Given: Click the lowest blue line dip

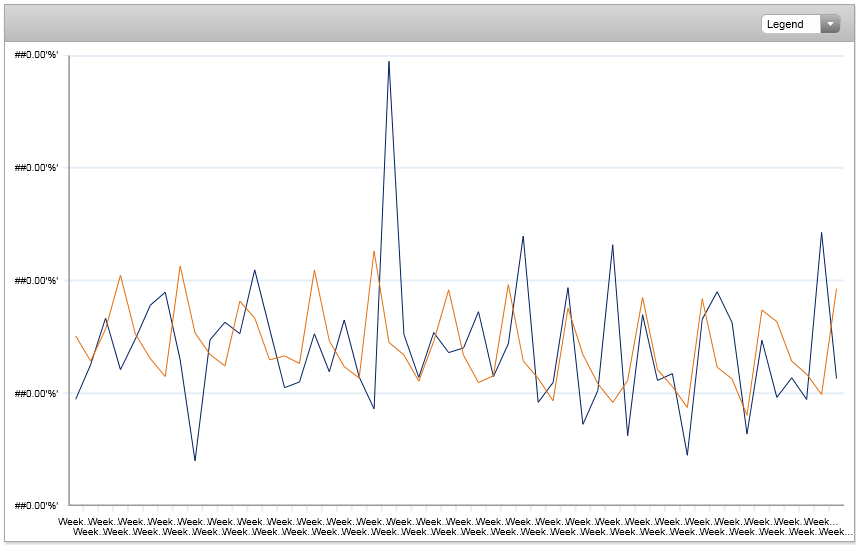Looking at the screenshot, I should click(x=195, y=460).
